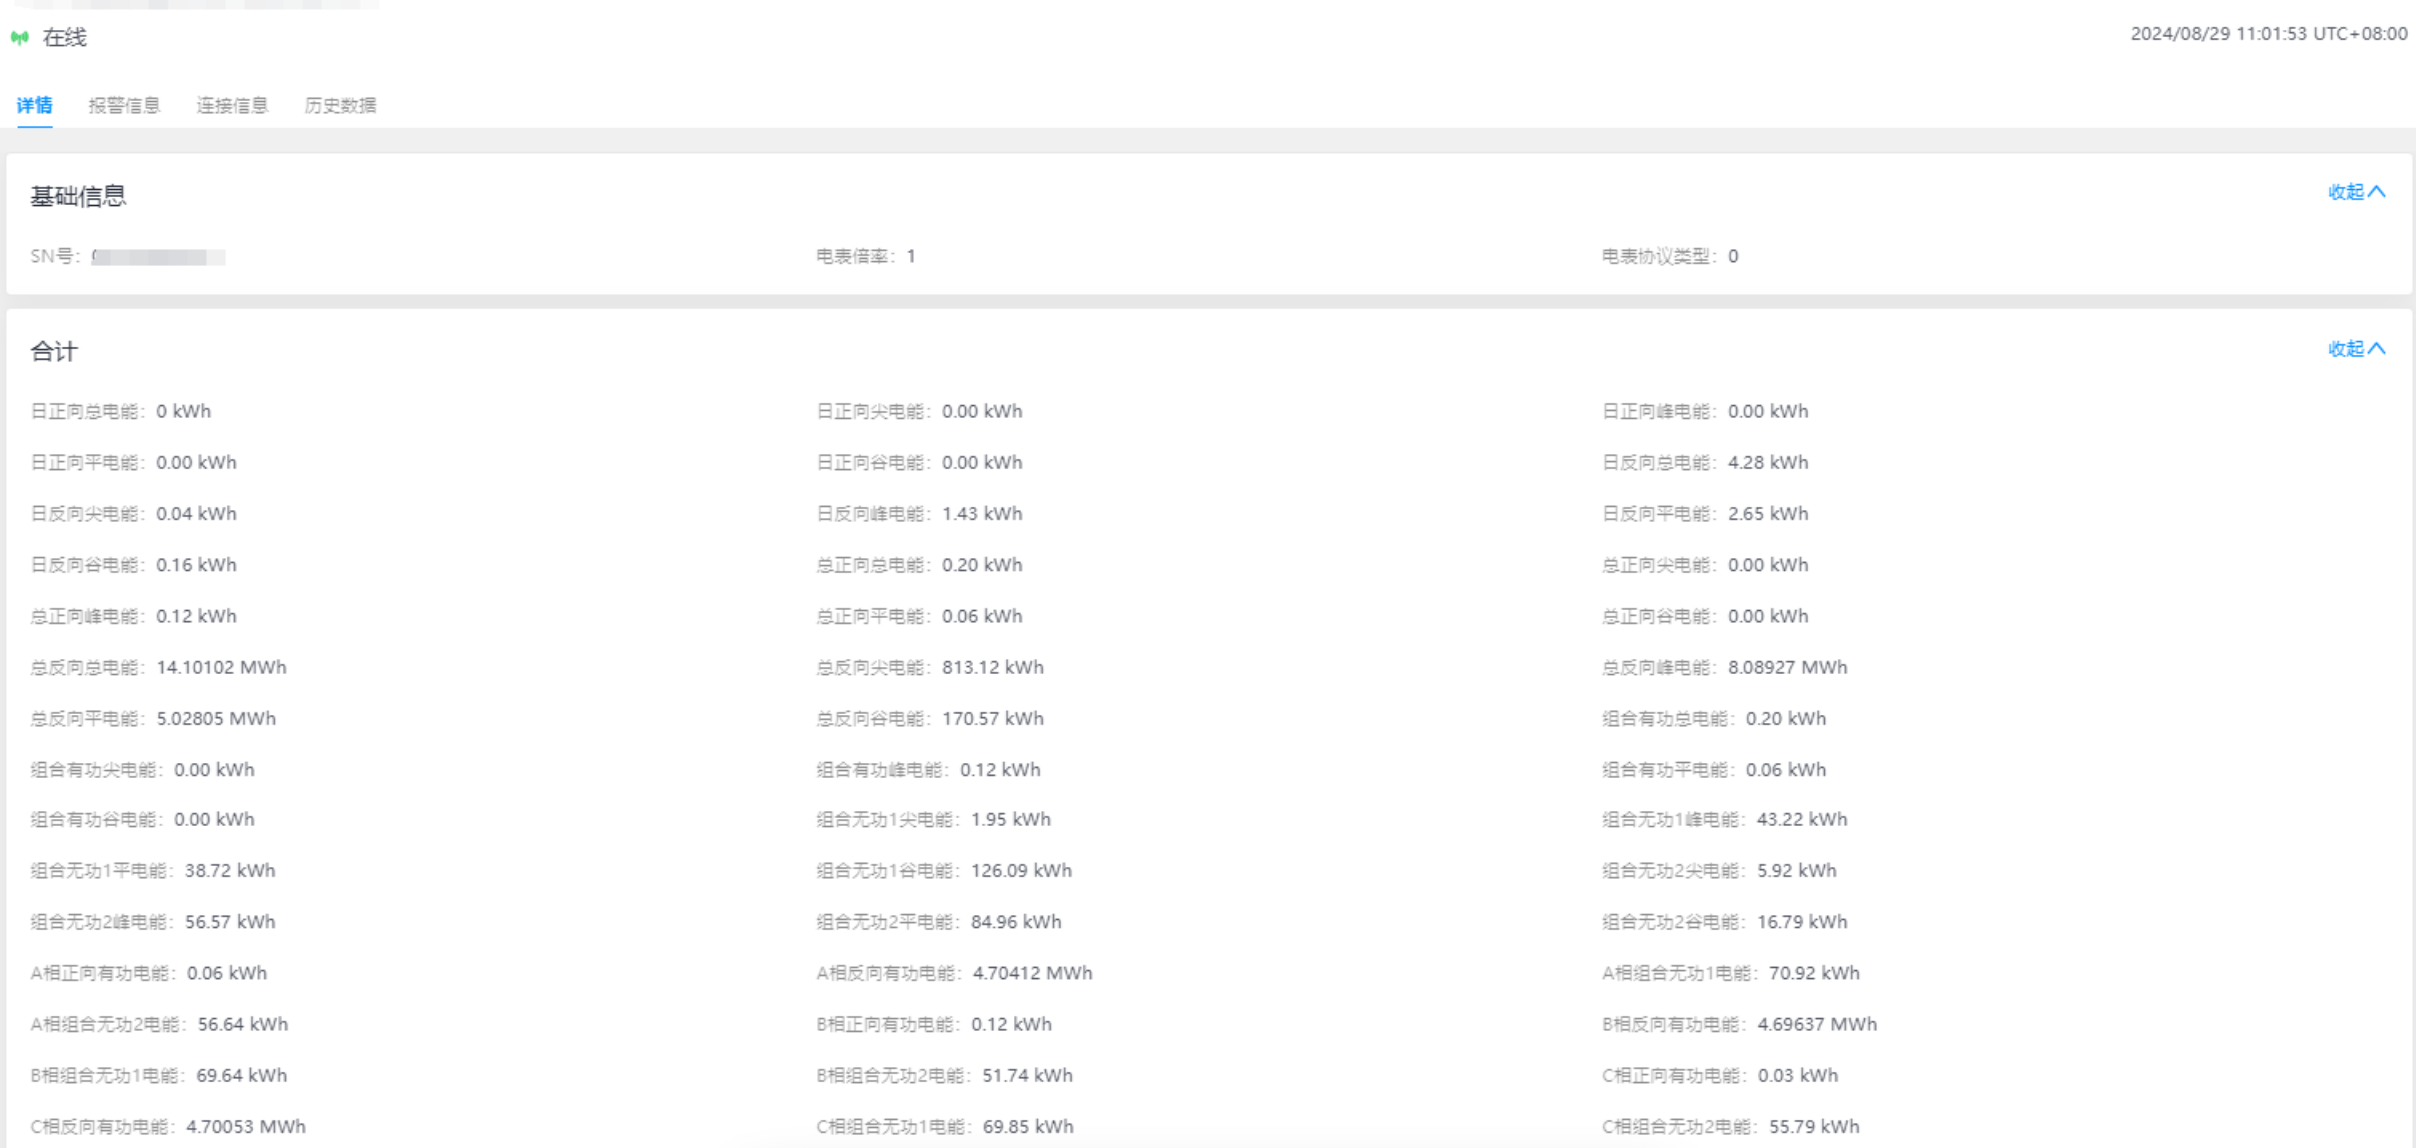
Task: Click the B相反向有功电能 4.69637 MWh value
Action: point(1817,1024)
